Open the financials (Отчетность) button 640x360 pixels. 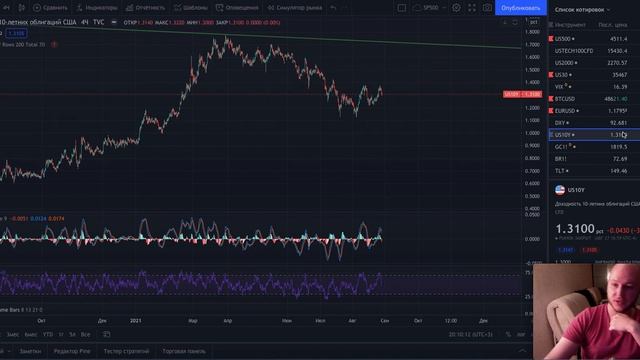coord(146,8)
